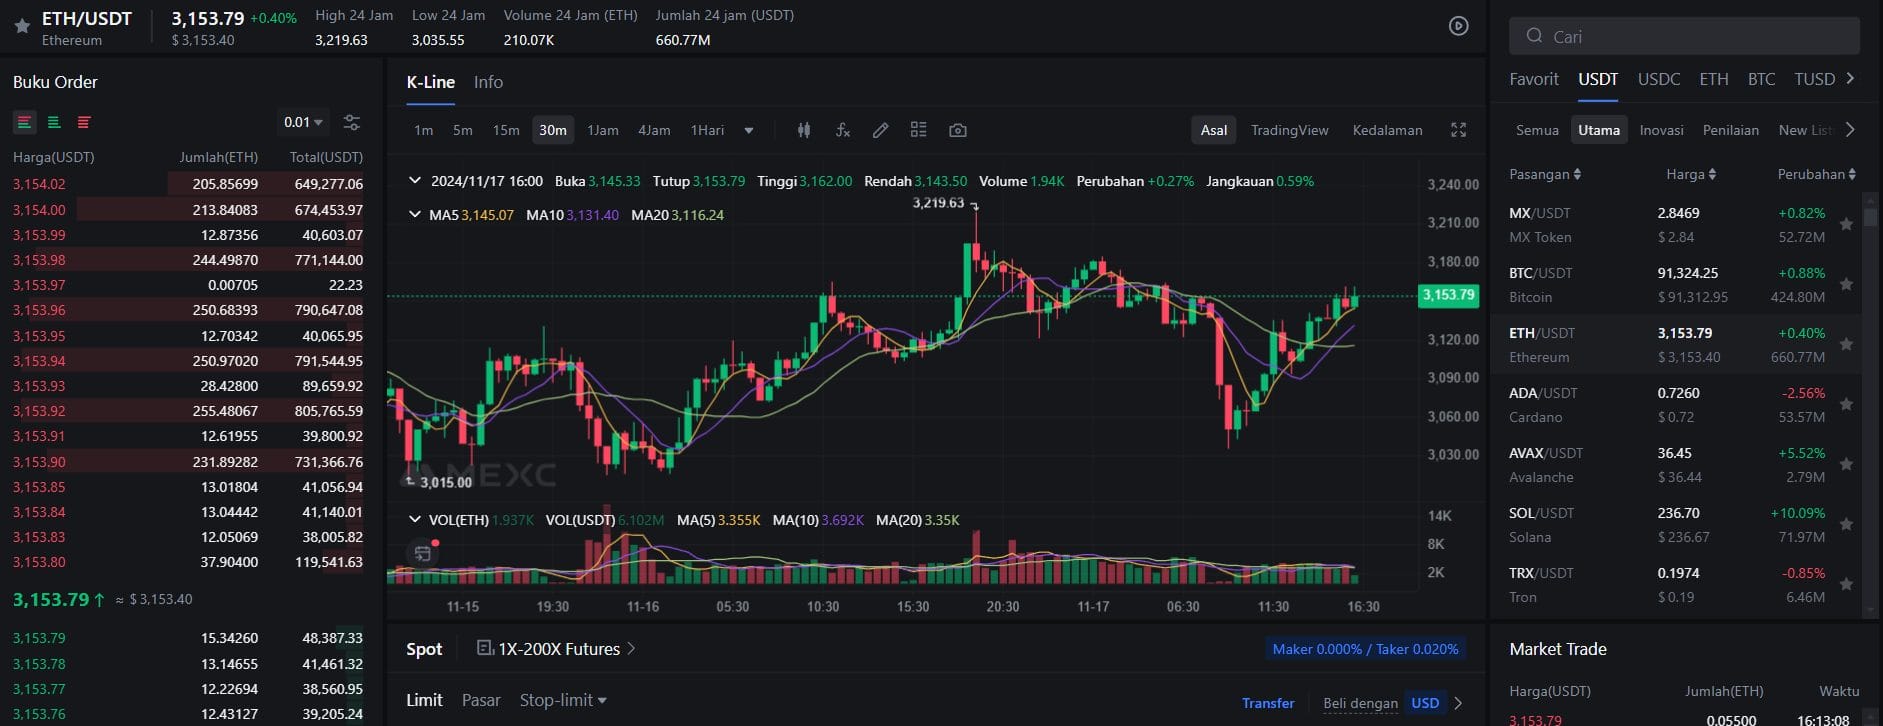1883x726 pixels.
Task: Switch chart mode to Kedalaman
Action: 1387,130
